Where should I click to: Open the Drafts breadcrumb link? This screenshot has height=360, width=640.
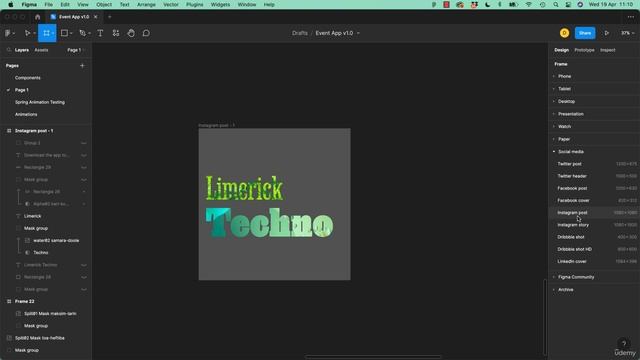(300, 33)
